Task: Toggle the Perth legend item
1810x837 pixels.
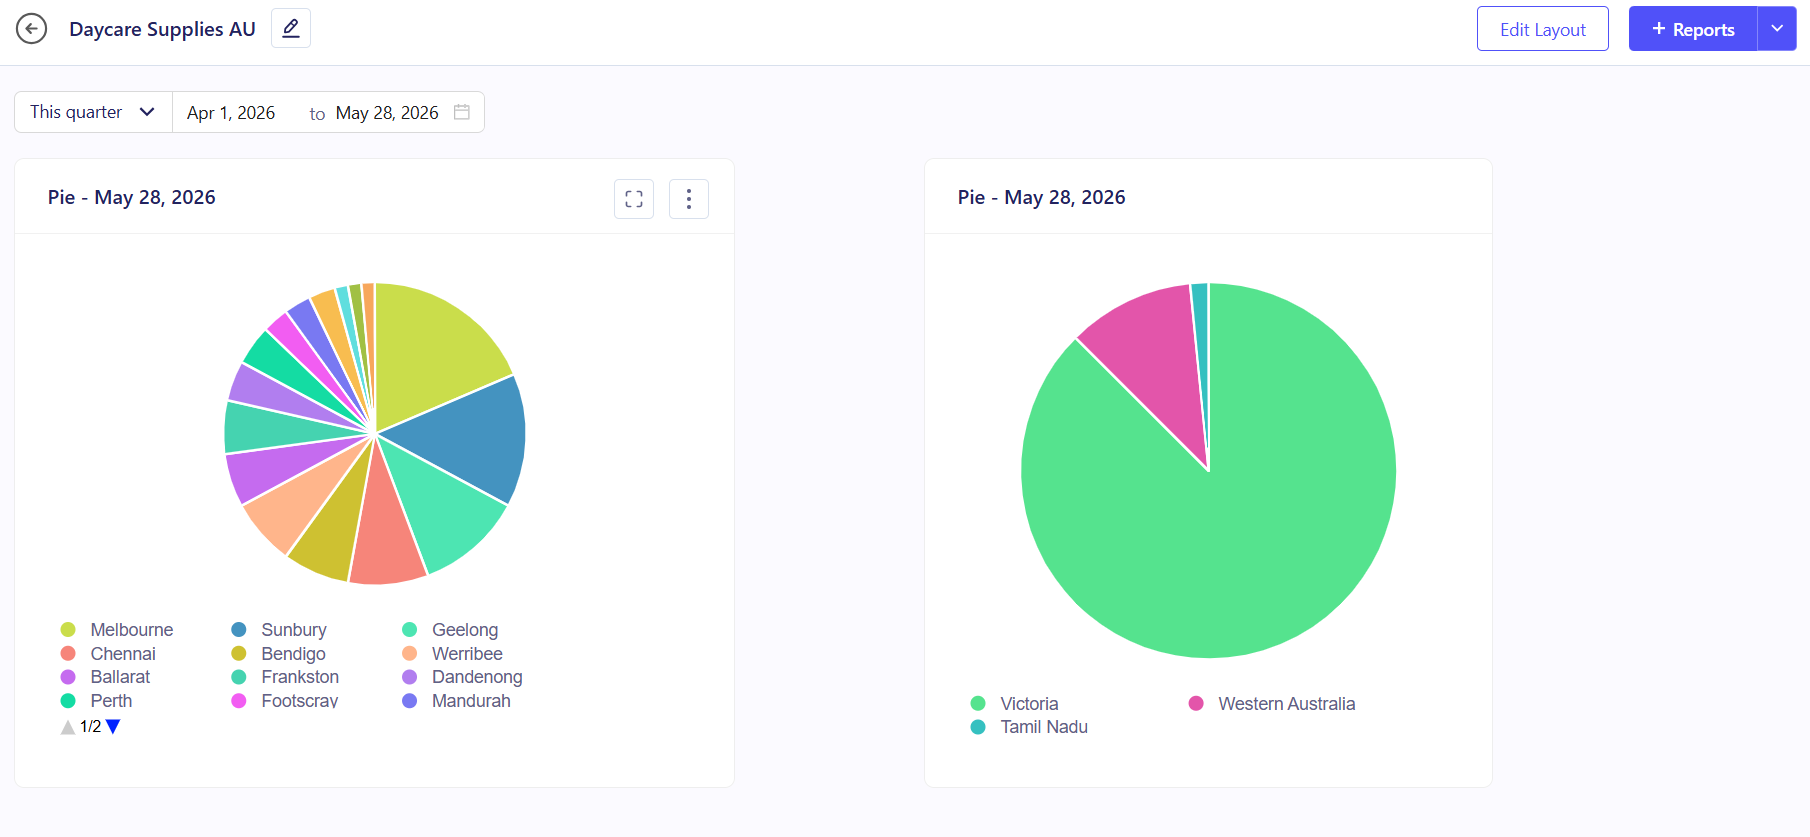Action: [96, 701]
